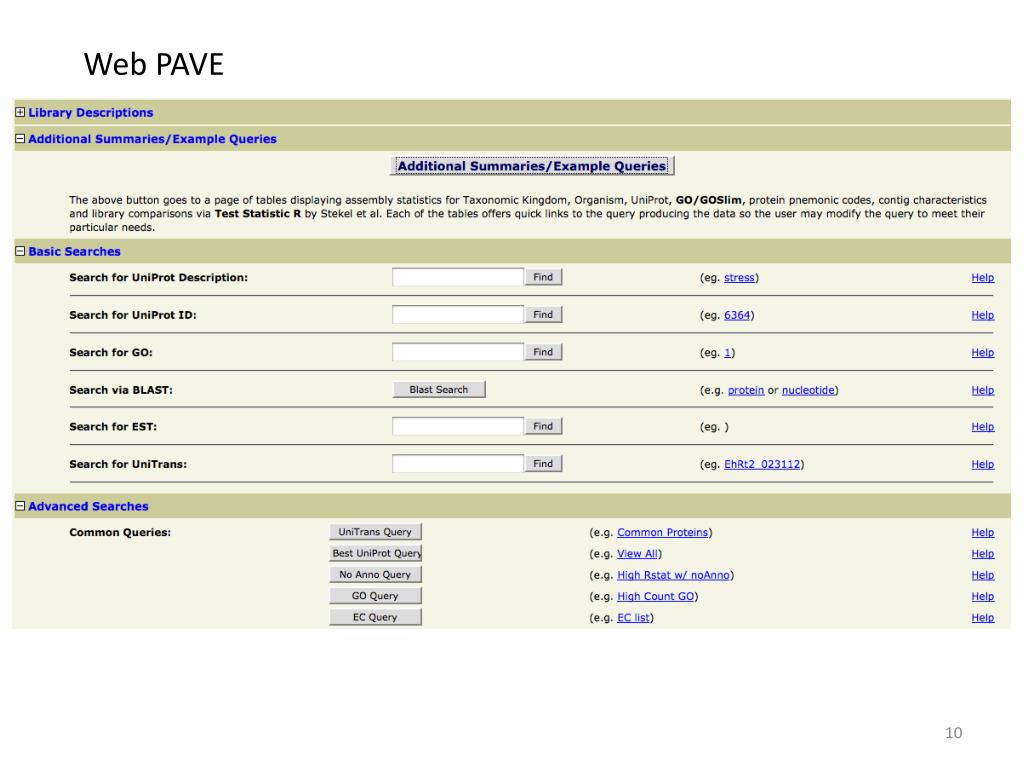The image size is (1024, 768).
Task: Click the Best UniProt Query button
Action: click(376, 553)
